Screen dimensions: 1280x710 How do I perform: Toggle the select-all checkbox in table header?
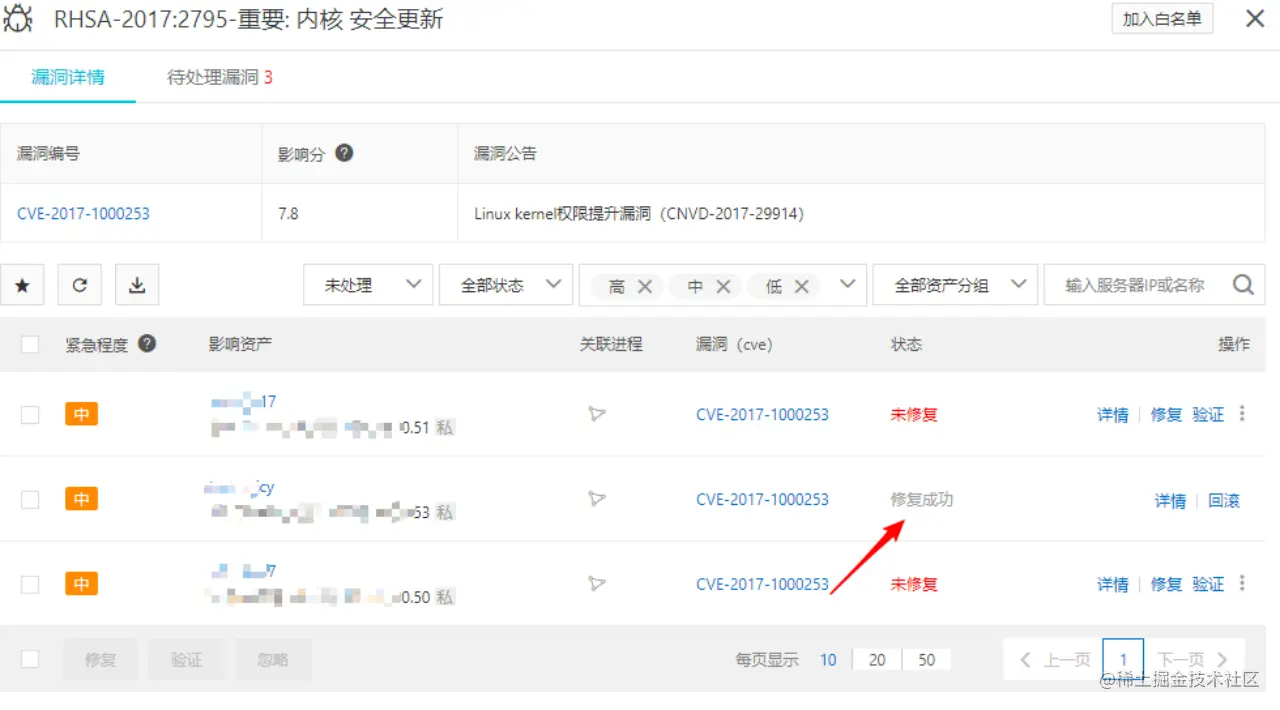tap(30, 344)
